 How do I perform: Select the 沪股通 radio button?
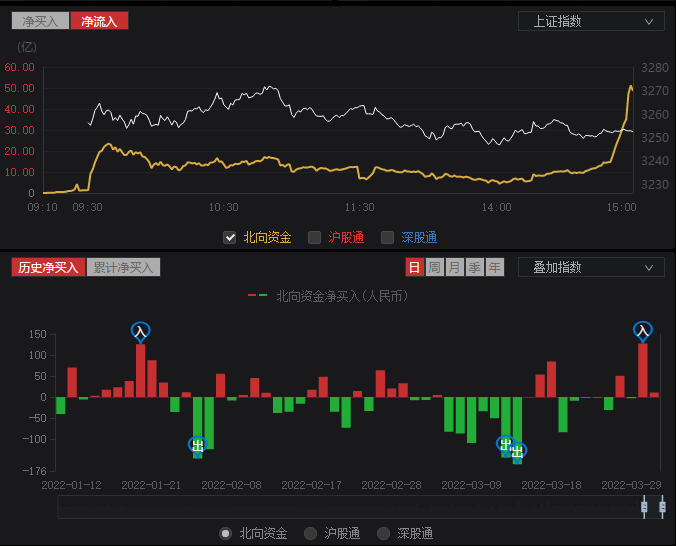click(310, 533)
